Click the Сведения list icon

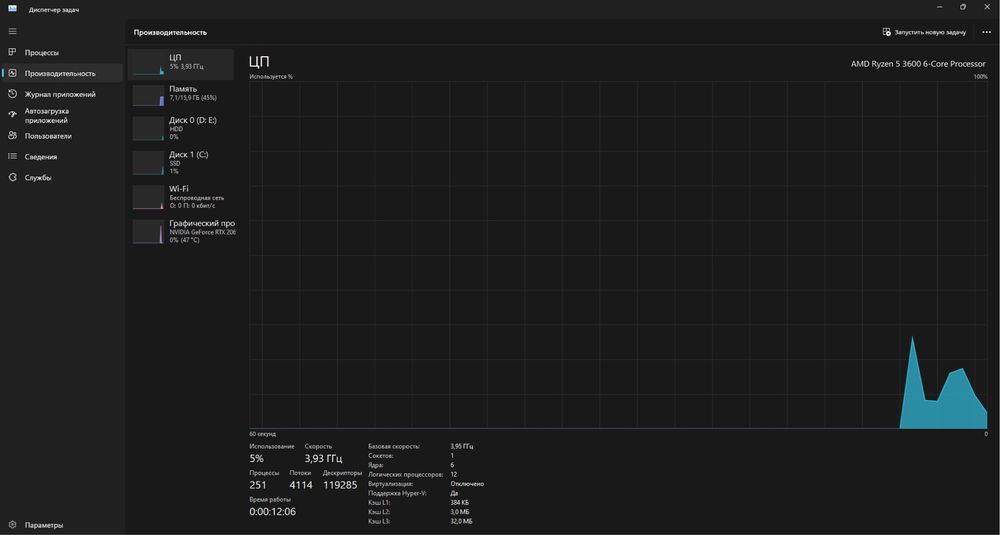[12, 156]
